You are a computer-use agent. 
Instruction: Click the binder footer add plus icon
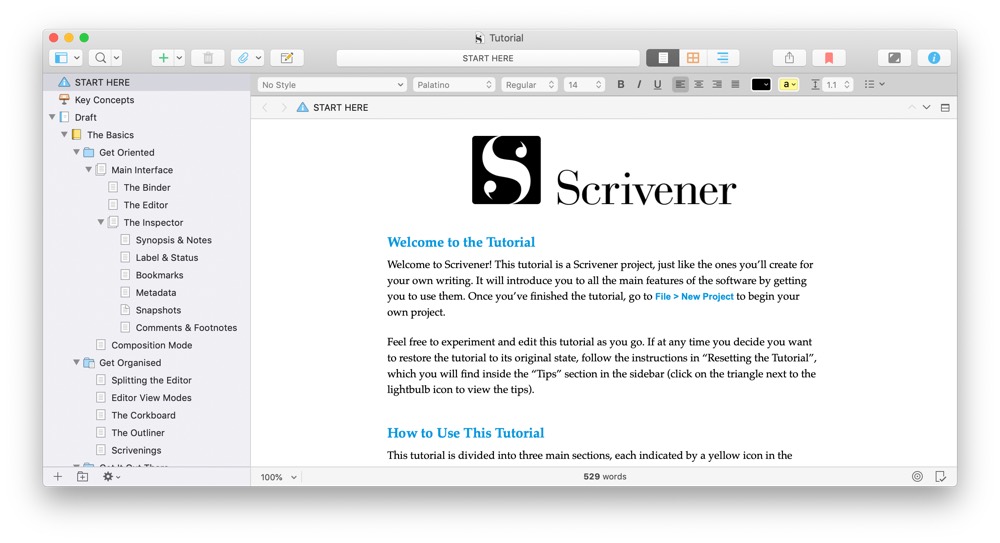[57, 477]
